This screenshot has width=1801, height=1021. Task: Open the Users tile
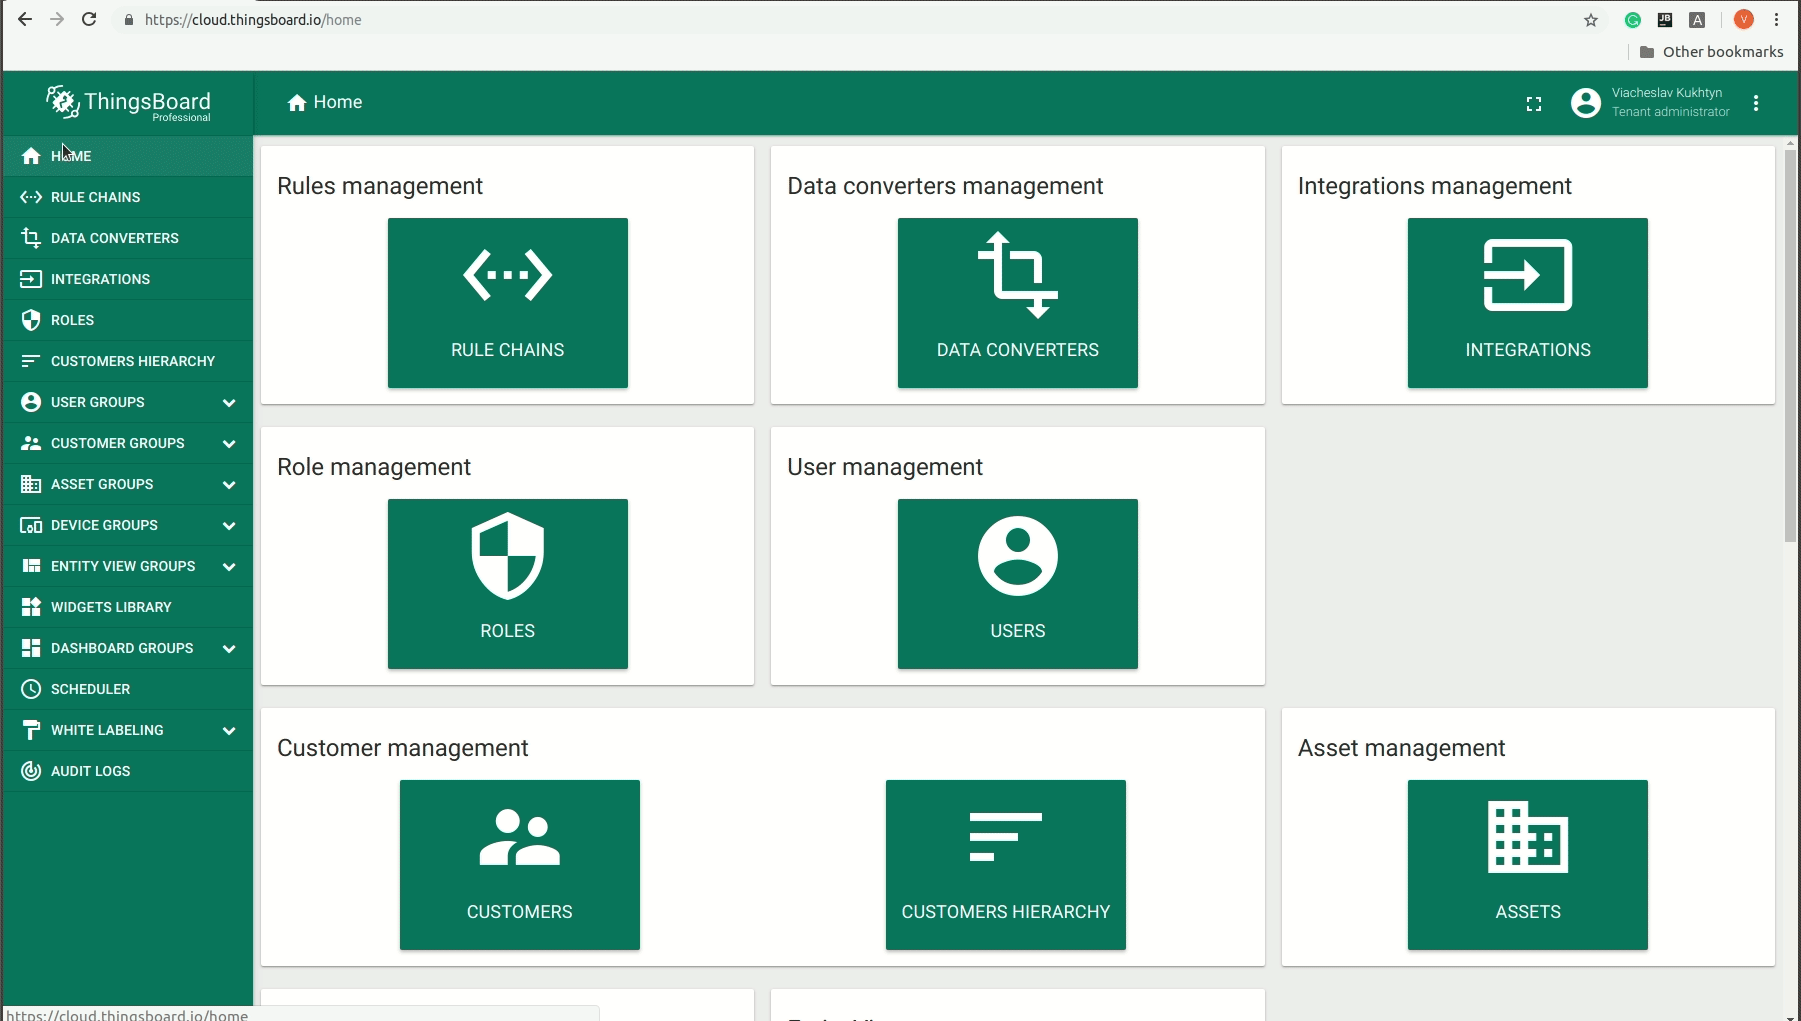click(1017, 583)
